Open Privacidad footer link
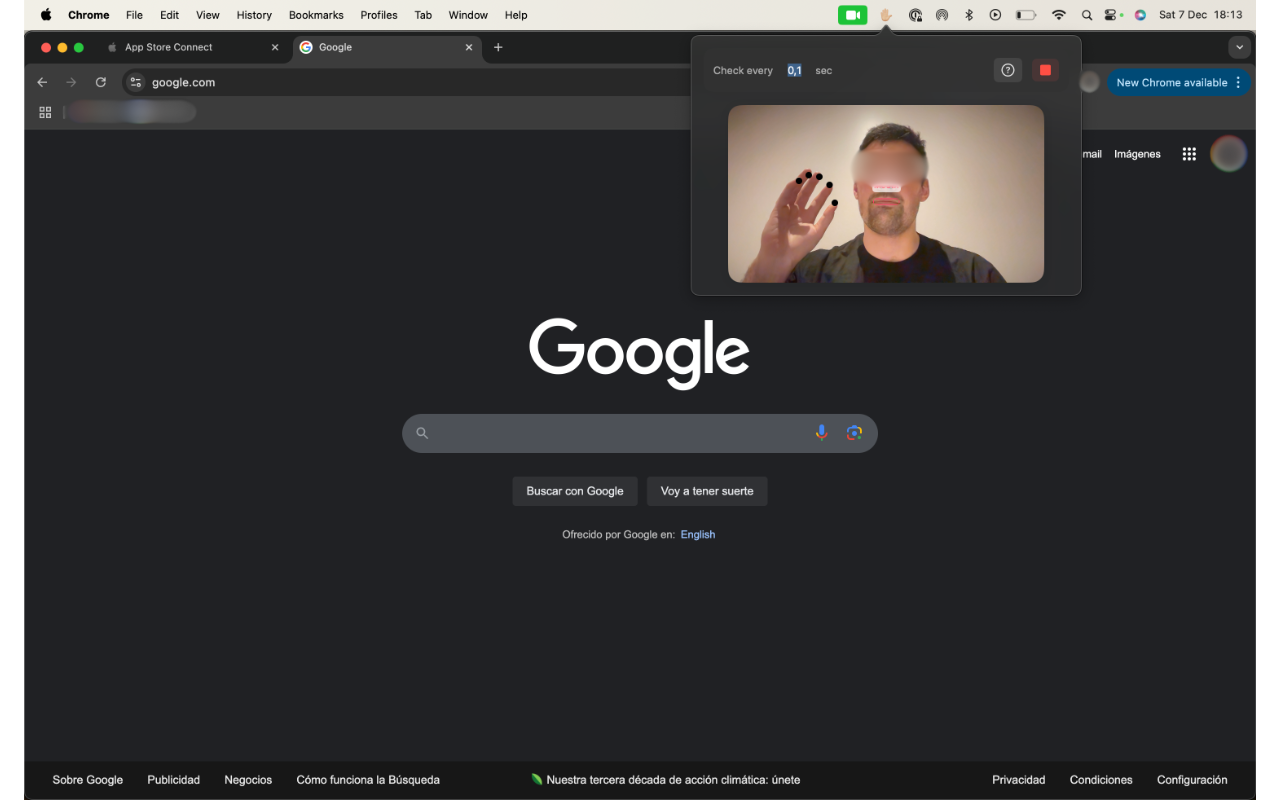The image size is (1280, 800). [x=1019, y=780]
